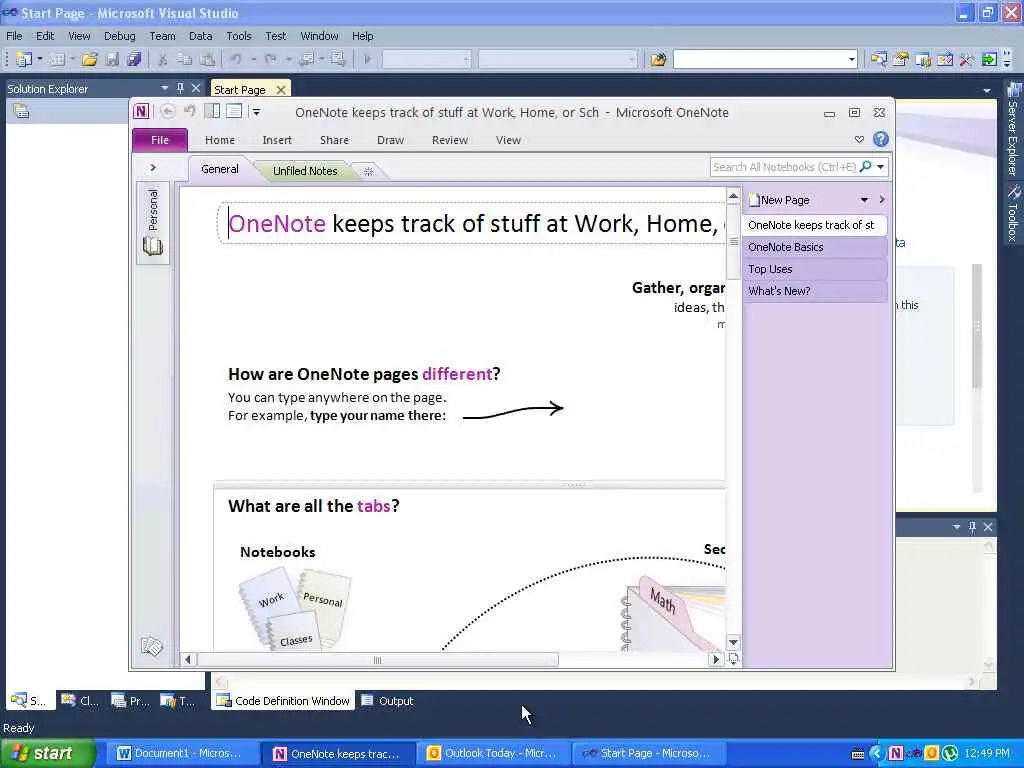The height and width of the screenshot is (768, 1024).
Task: Click the Cut scissors icon in Visual Studio
Action: [163, 59]
